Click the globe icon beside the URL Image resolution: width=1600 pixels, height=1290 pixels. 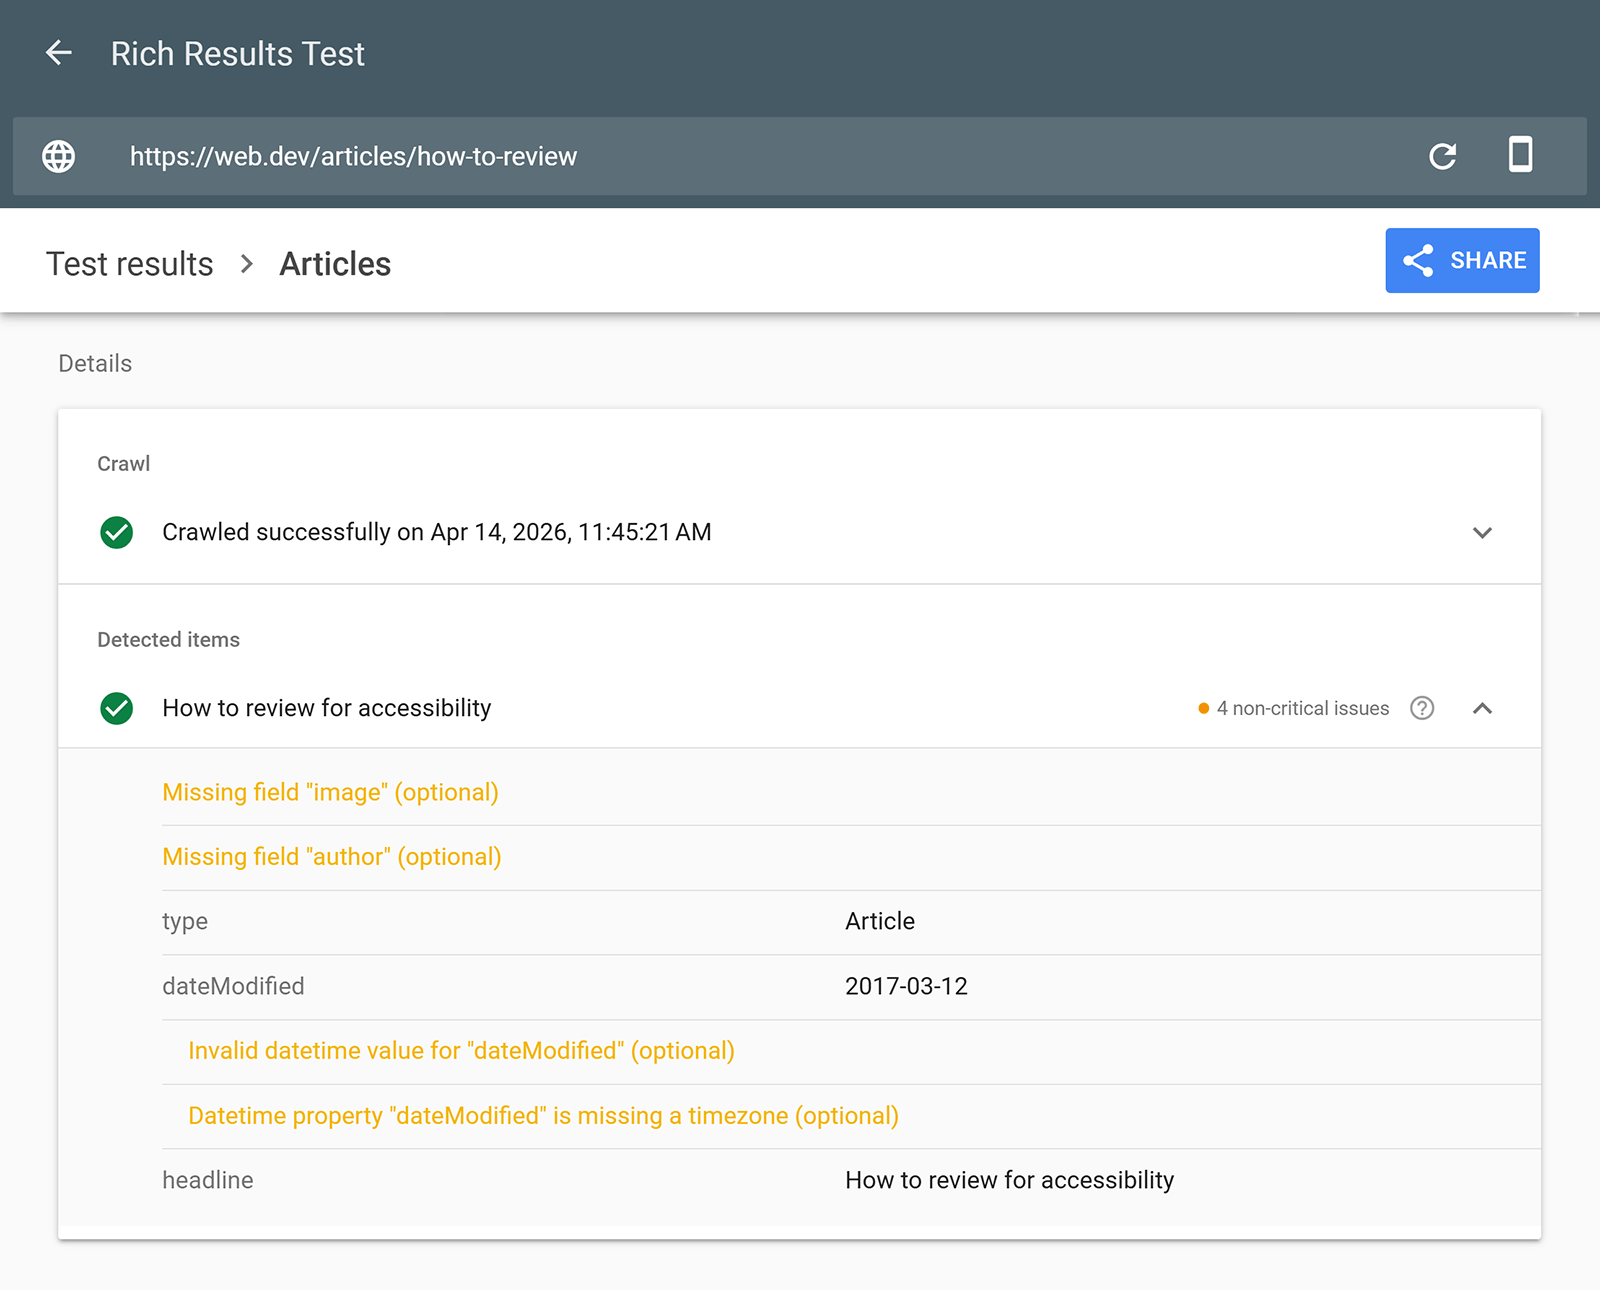[x=58, y=156]
